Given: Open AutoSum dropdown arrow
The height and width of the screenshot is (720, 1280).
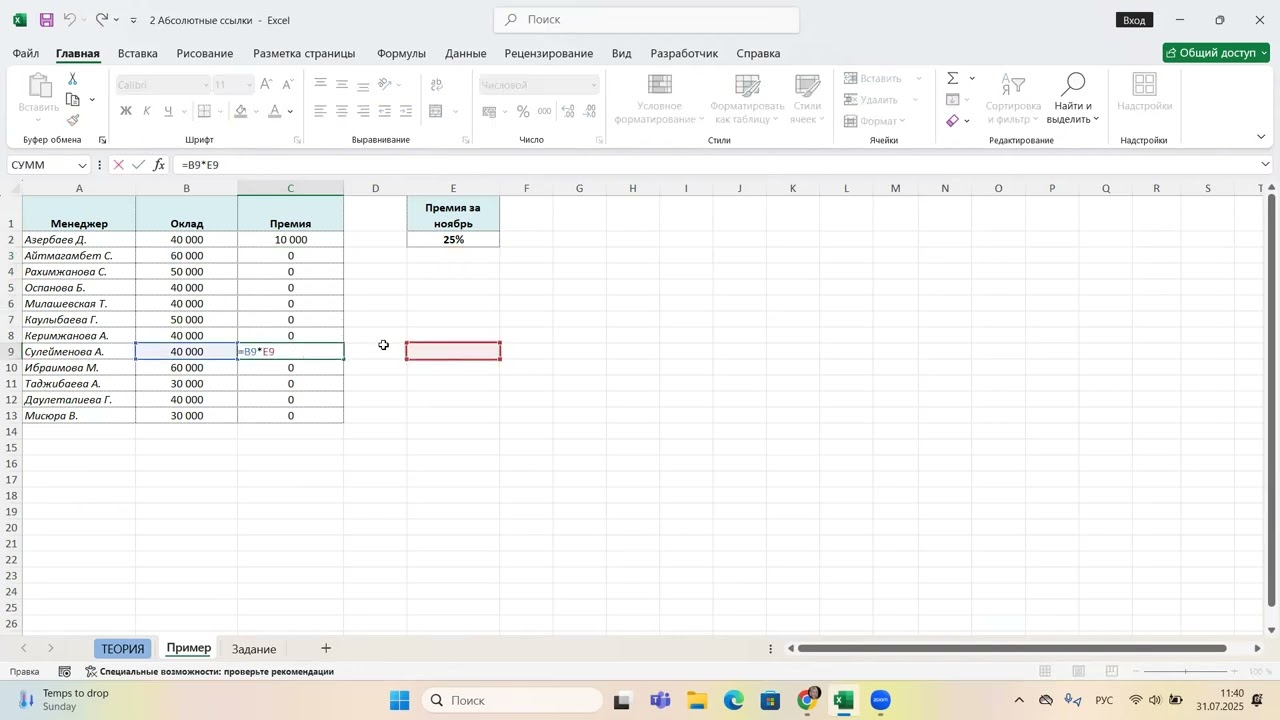Looking at the screenshot, I should (x=972, y=78).
